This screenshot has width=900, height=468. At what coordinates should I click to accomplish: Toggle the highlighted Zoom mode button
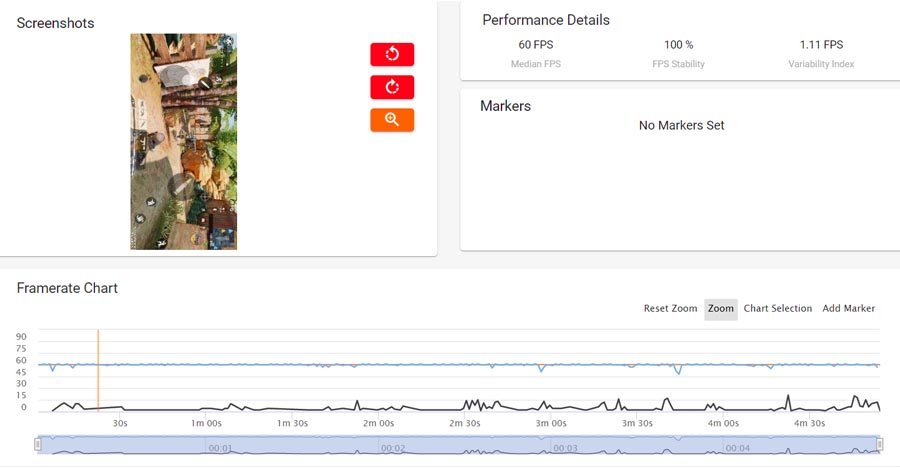pos(721,308)
